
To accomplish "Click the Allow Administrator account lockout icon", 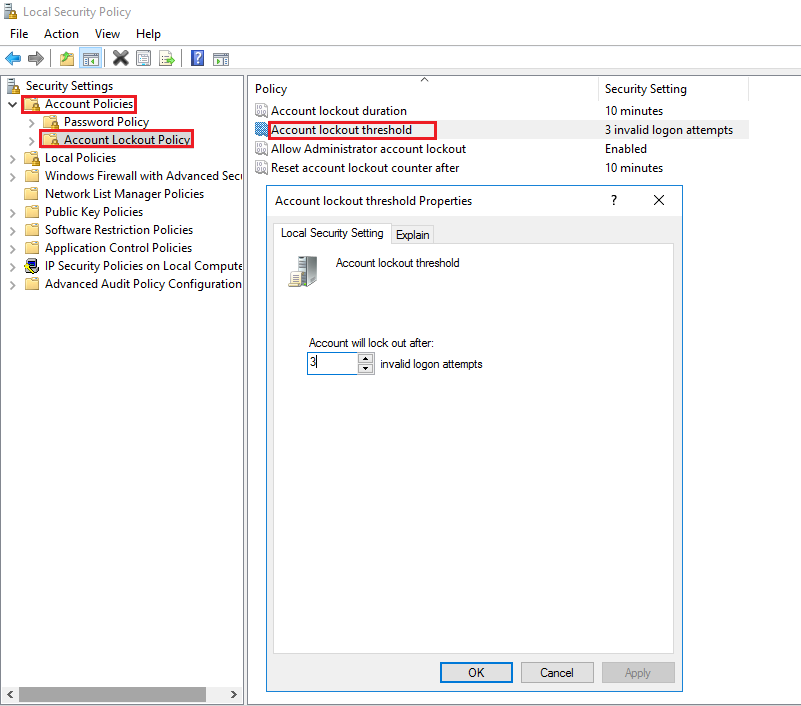I will coord(261,149).
